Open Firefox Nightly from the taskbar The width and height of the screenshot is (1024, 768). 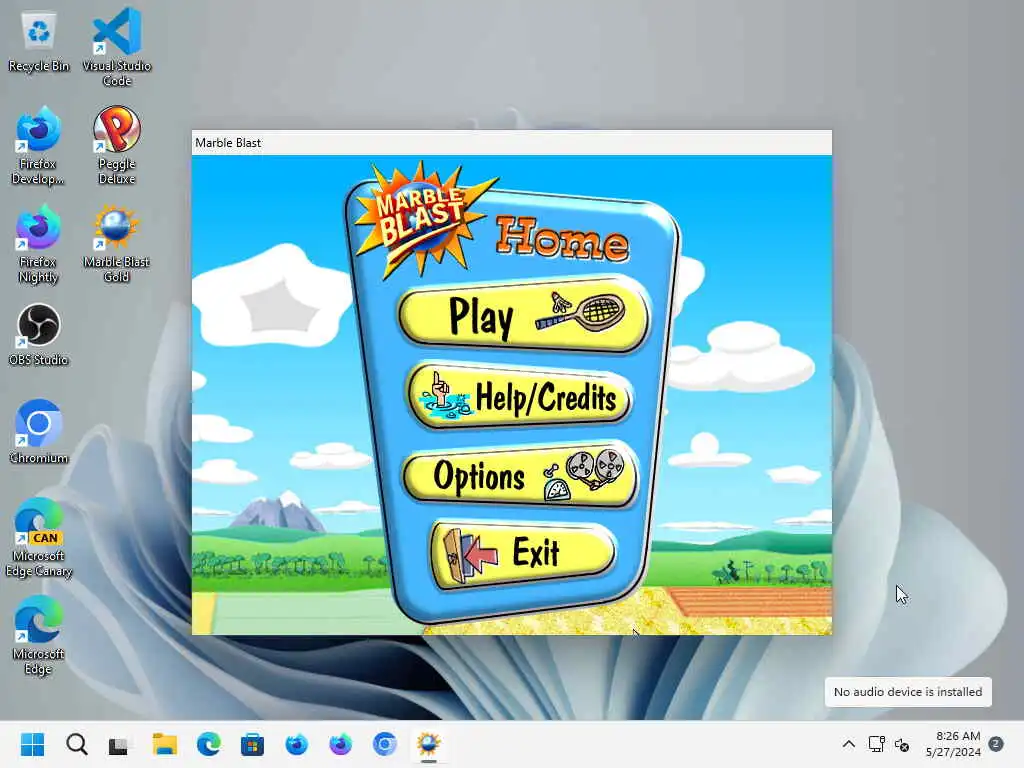tap(340, 744)
